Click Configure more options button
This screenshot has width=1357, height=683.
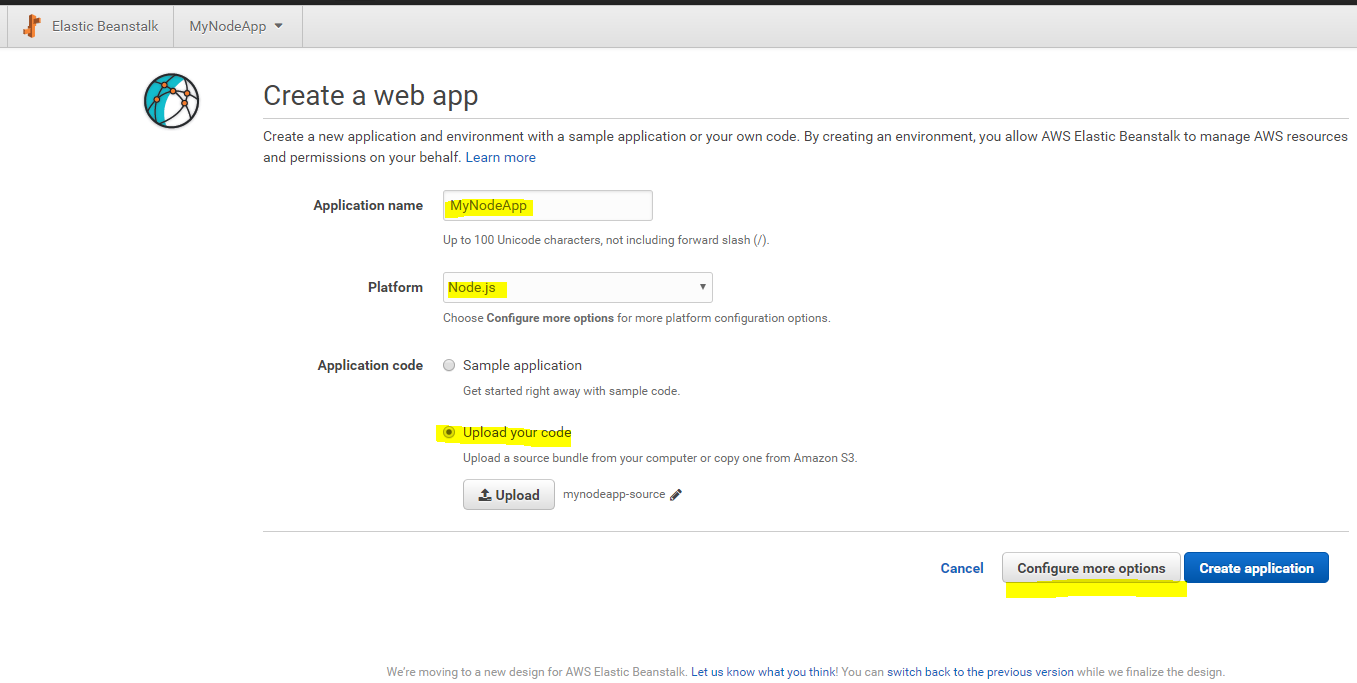[x=1091, y=568]
